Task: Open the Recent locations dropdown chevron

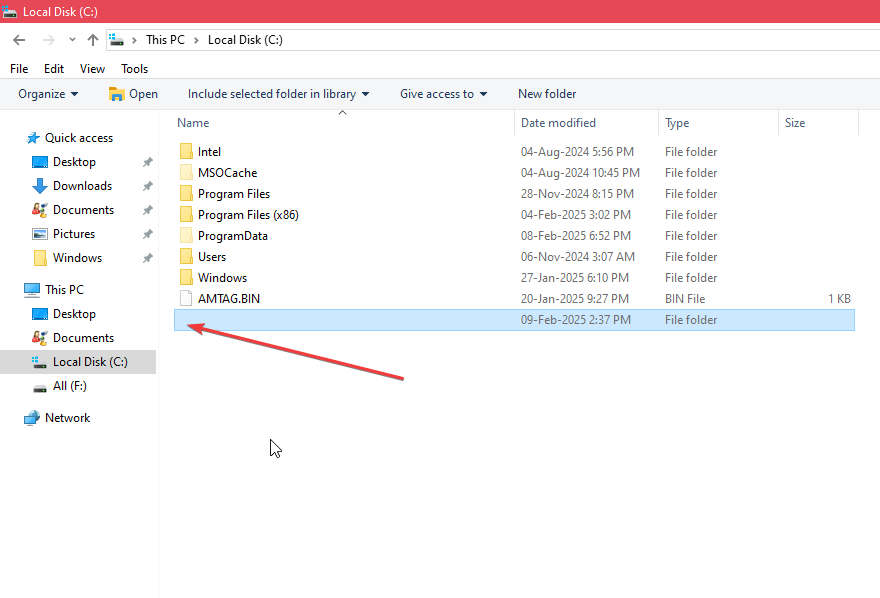Action: 72,40
